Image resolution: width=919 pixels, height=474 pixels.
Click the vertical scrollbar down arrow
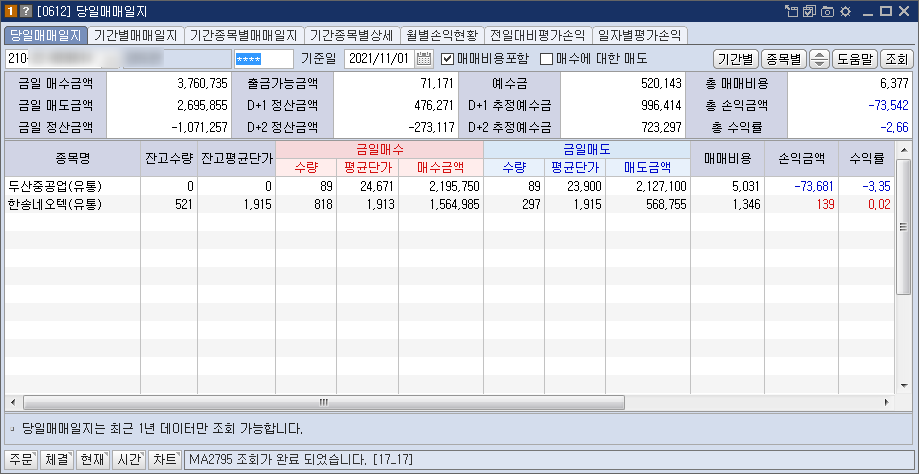coord(903,386)
